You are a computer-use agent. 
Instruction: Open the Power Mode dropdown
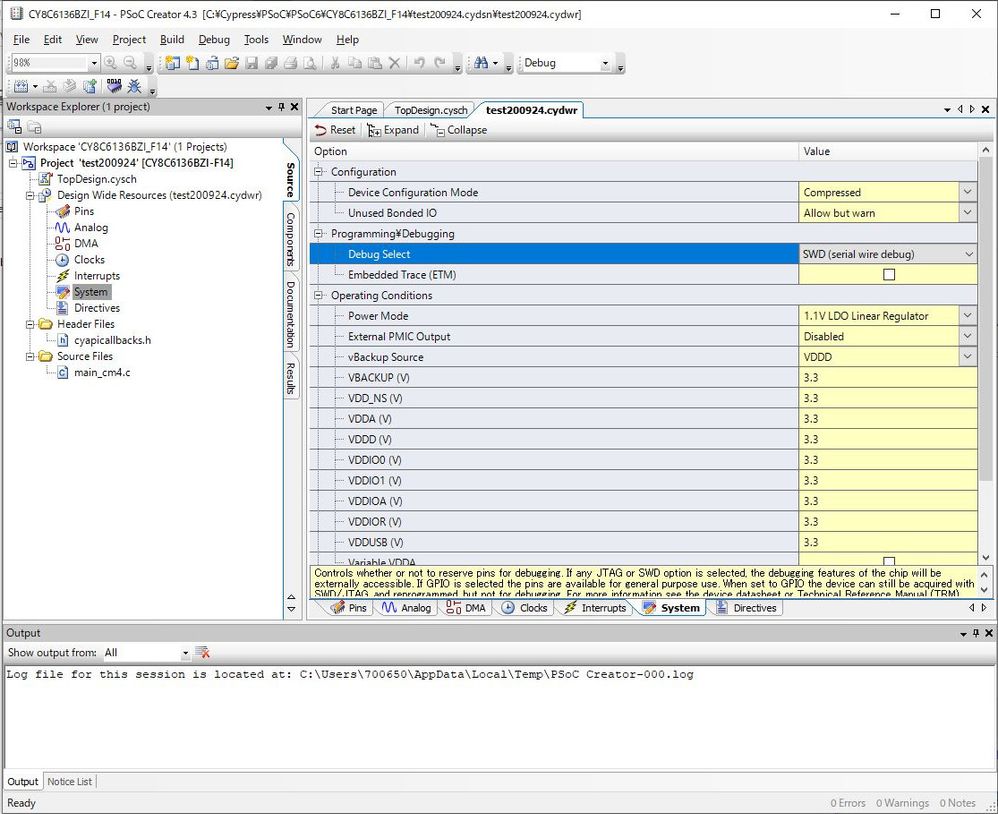click(967, 316)
